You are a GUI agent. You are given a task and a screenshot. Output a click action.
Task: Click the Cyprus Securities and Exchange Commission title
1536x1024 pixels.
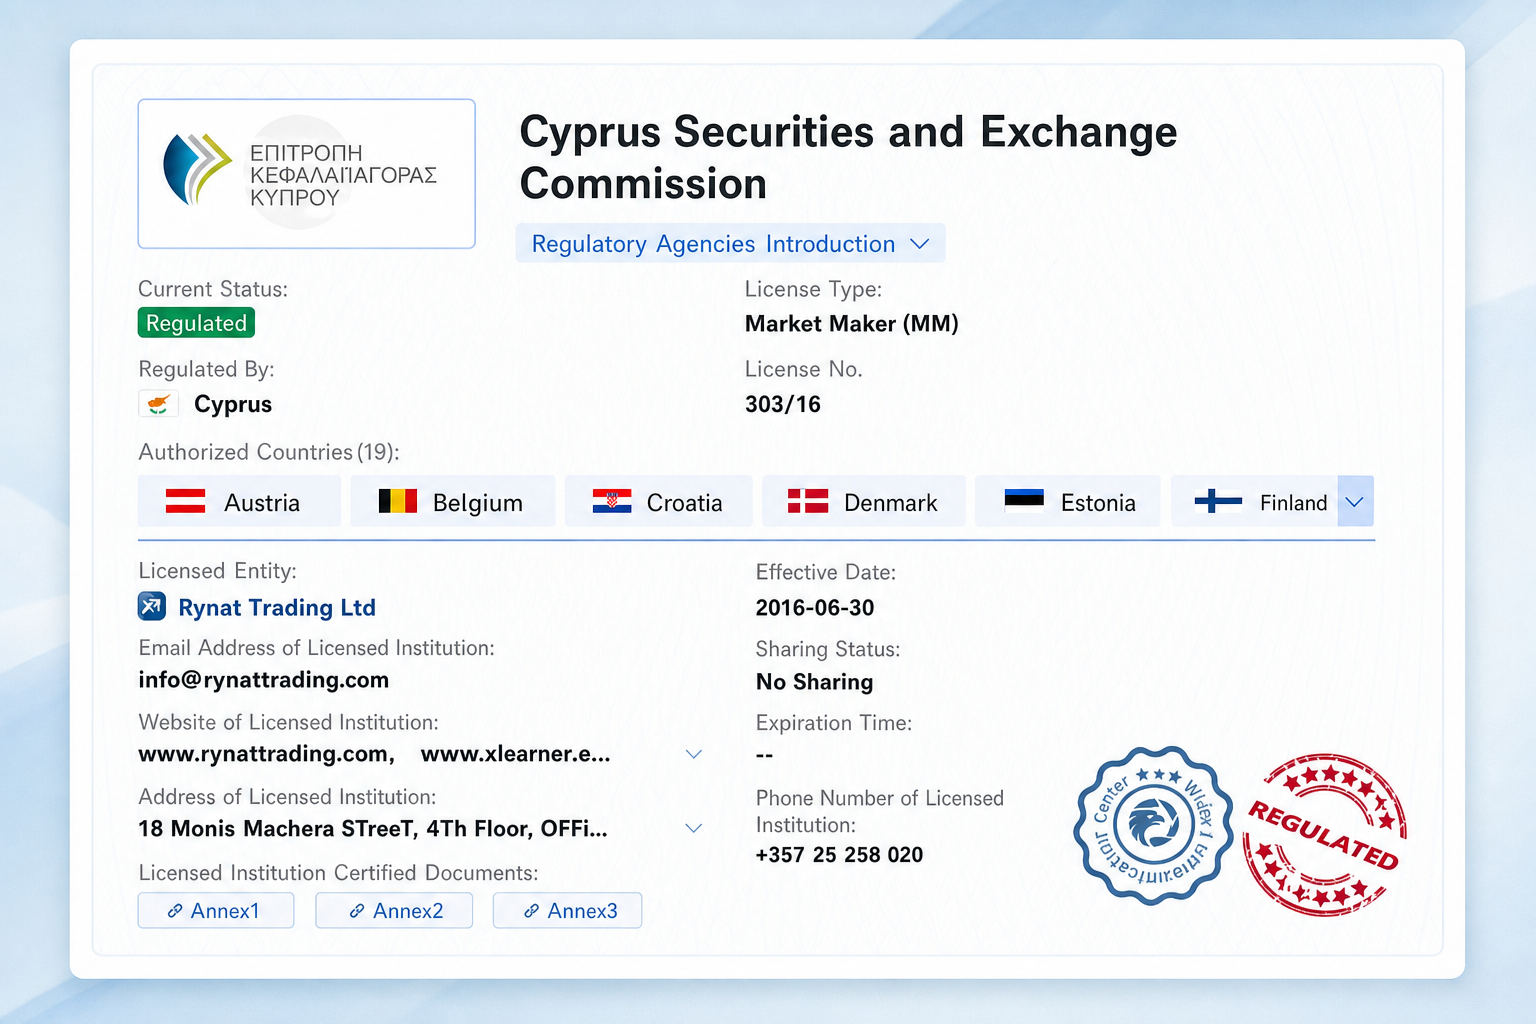click(x=848, y=158)
